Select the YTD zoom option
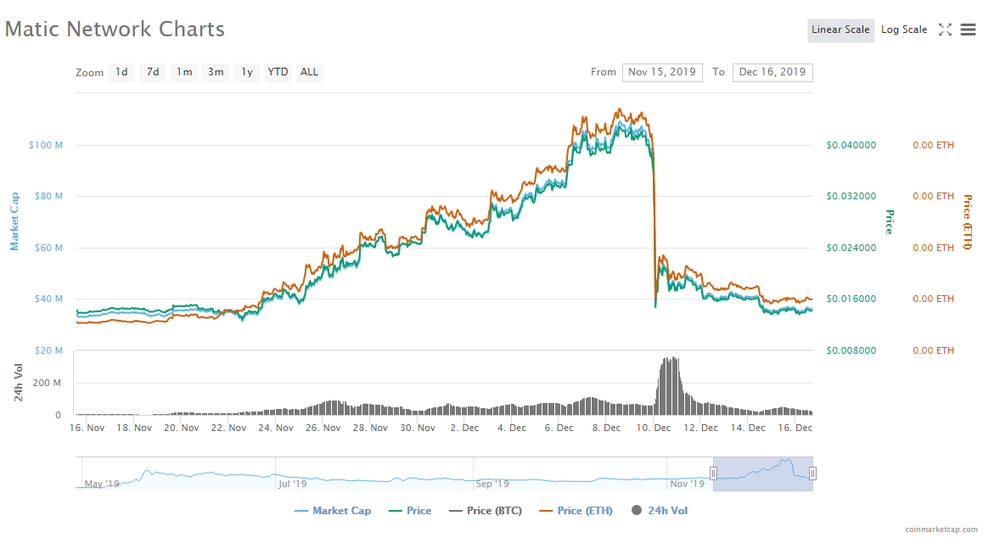This screenshot has height=548, width=1000. [x=277, y=72]
